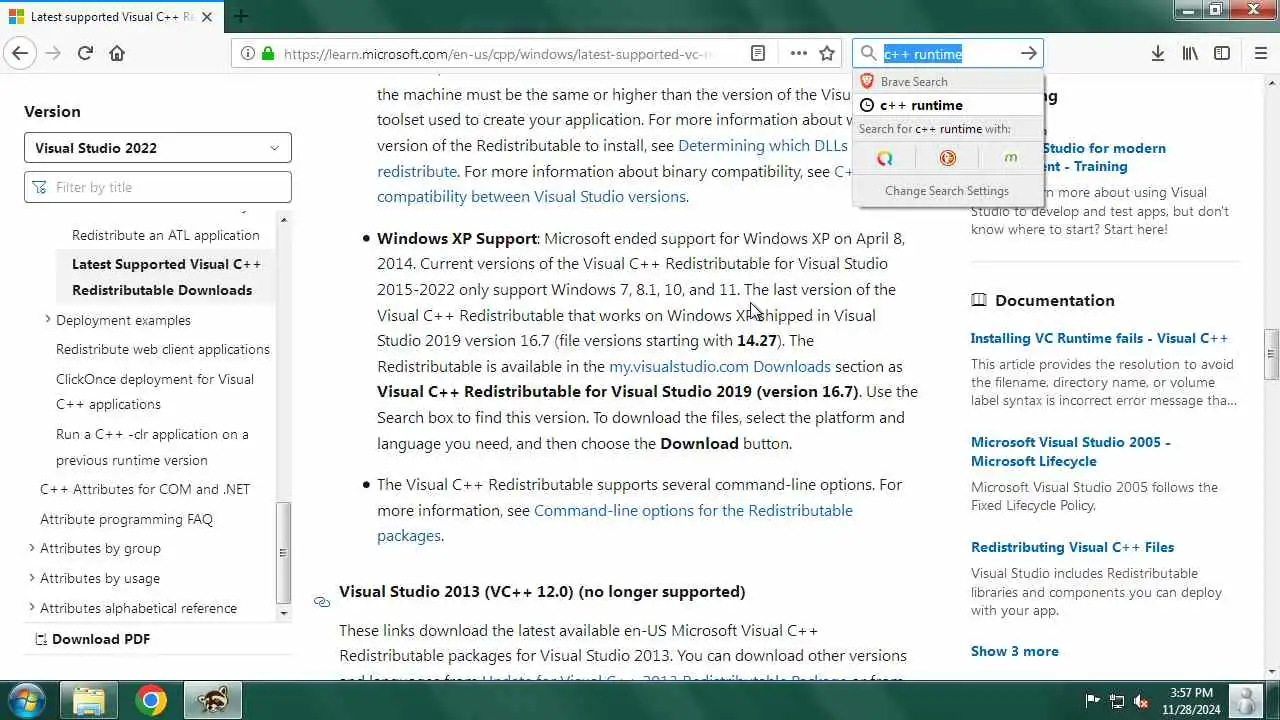This screenshot has height=720, width=1280.
Task: Switch to raccoon browser taskbar icon
Action: coord(212,700)
